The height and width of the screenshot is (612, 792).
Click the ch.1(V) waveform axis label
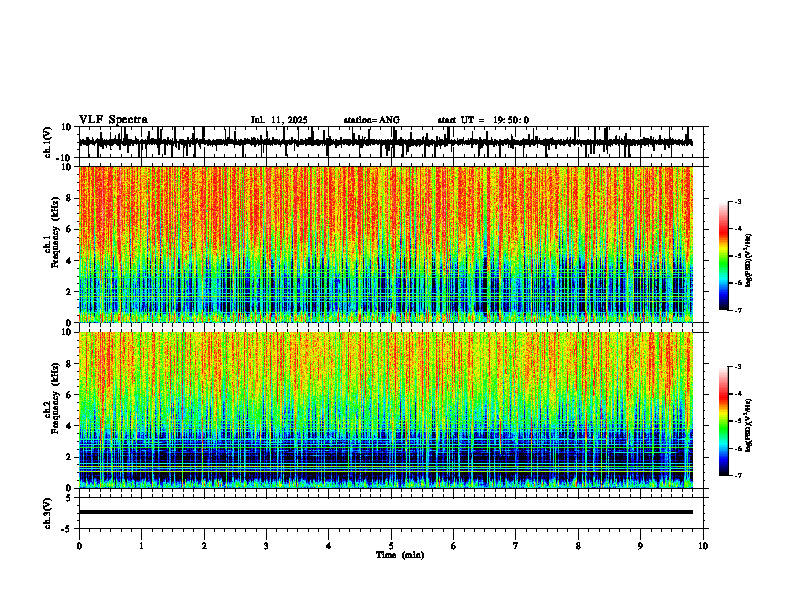click(x=47, y=142)
